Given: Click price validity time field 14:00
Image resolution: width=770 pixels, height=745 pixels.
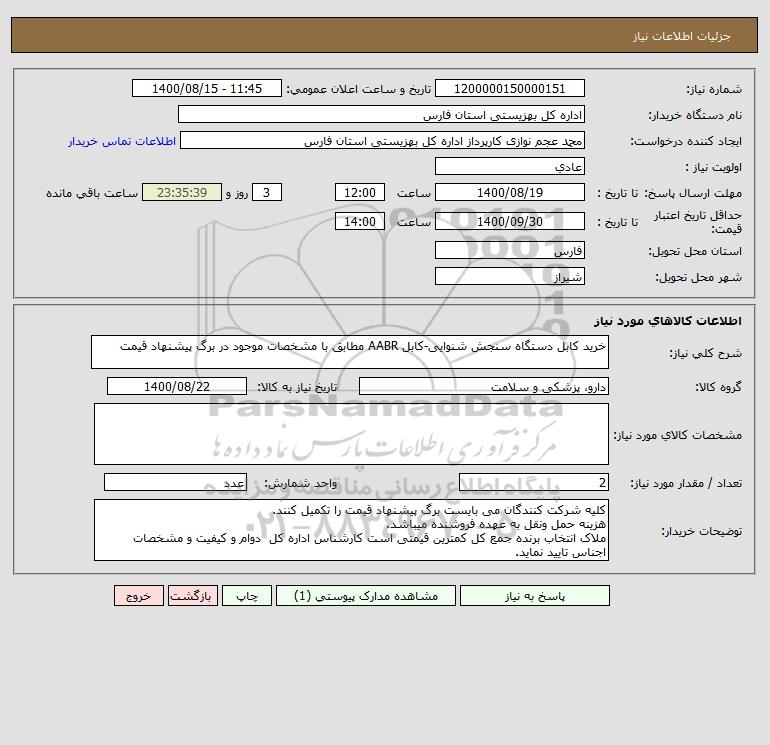Looking at the screenshot, I should coord(360,221).
